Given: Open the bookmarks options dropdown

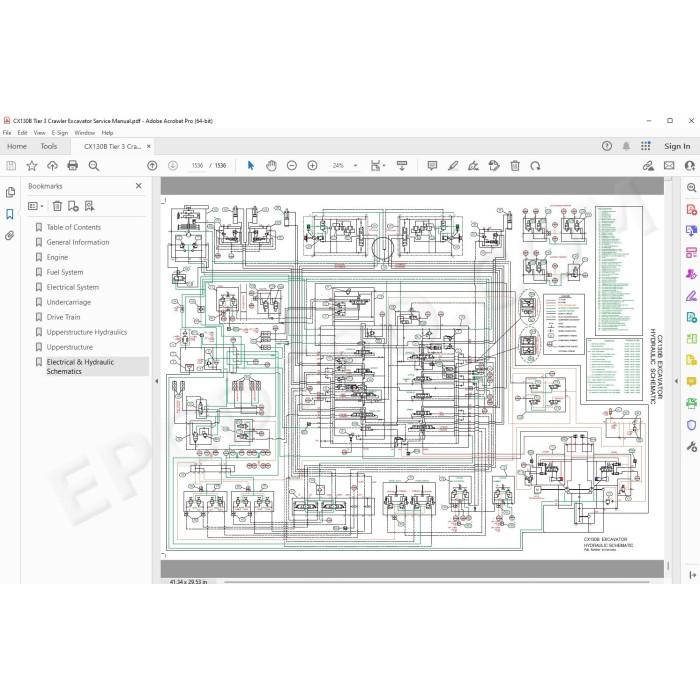Looking at the screenshot, I should coord(36,206).
